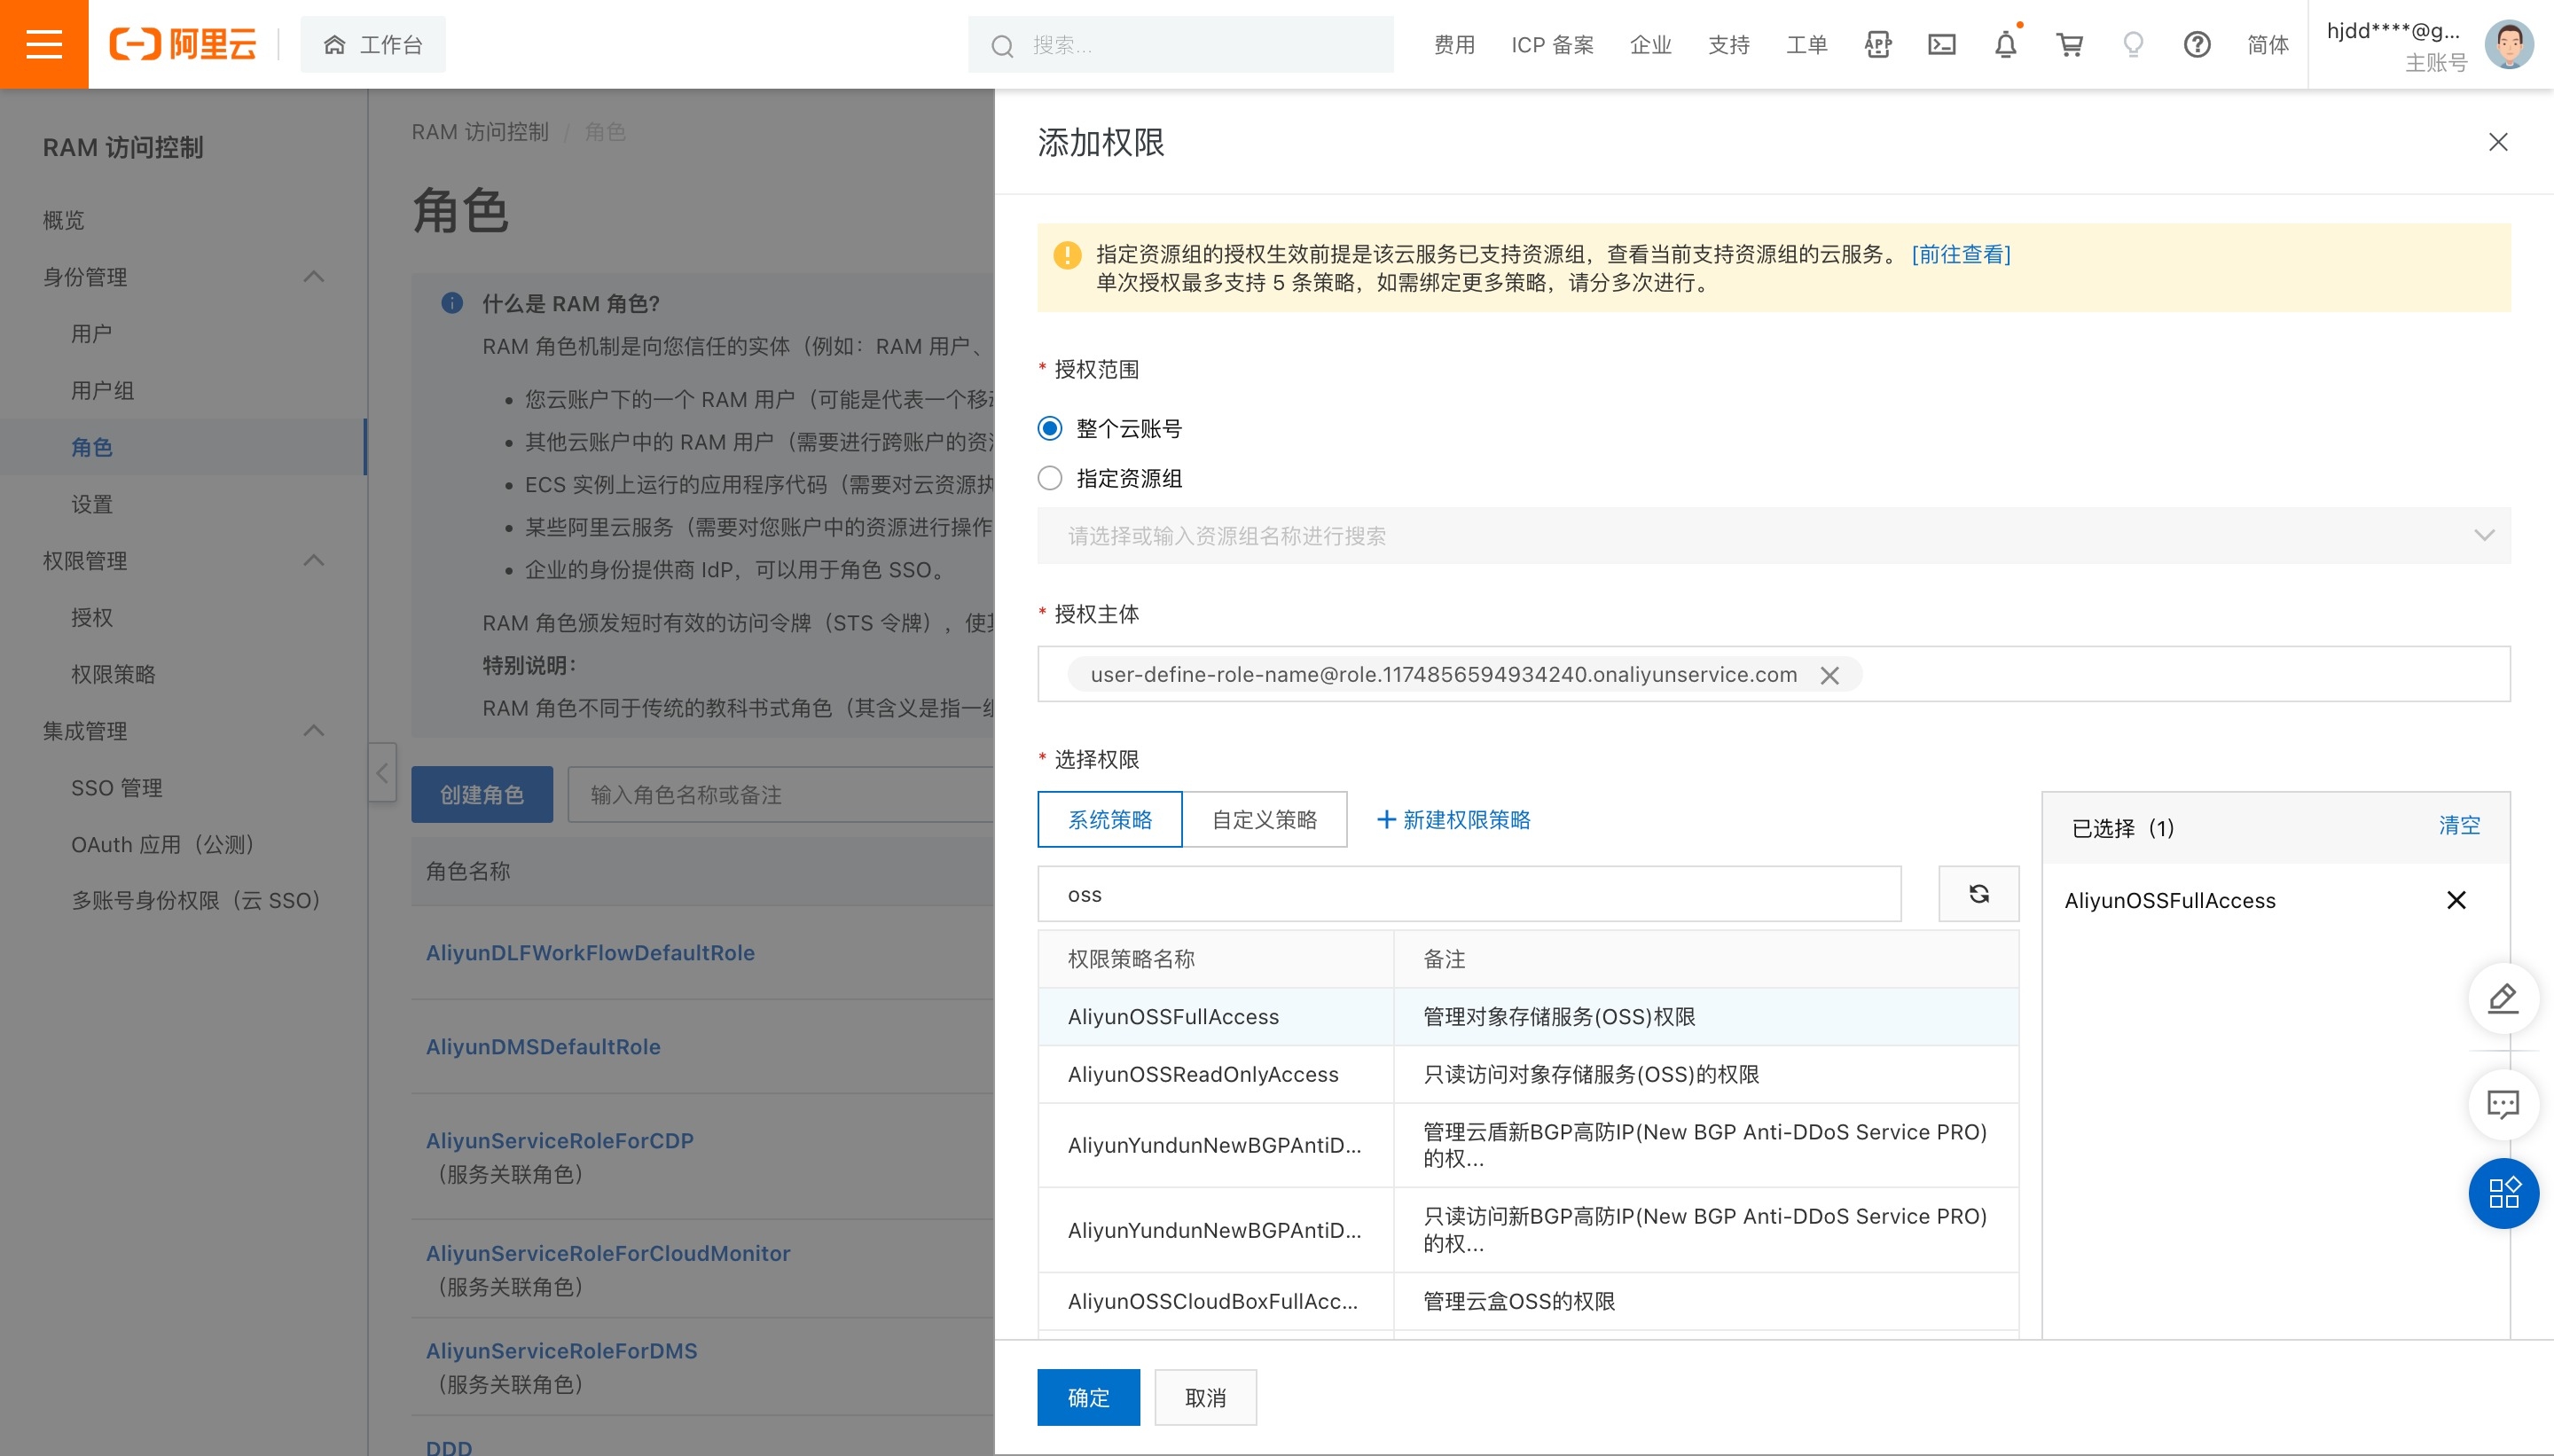The width and height of the screenshot is (2554, 1456).
Task: Open the Cloud Shell terminal icon
Action: [x=1941, y=45]
